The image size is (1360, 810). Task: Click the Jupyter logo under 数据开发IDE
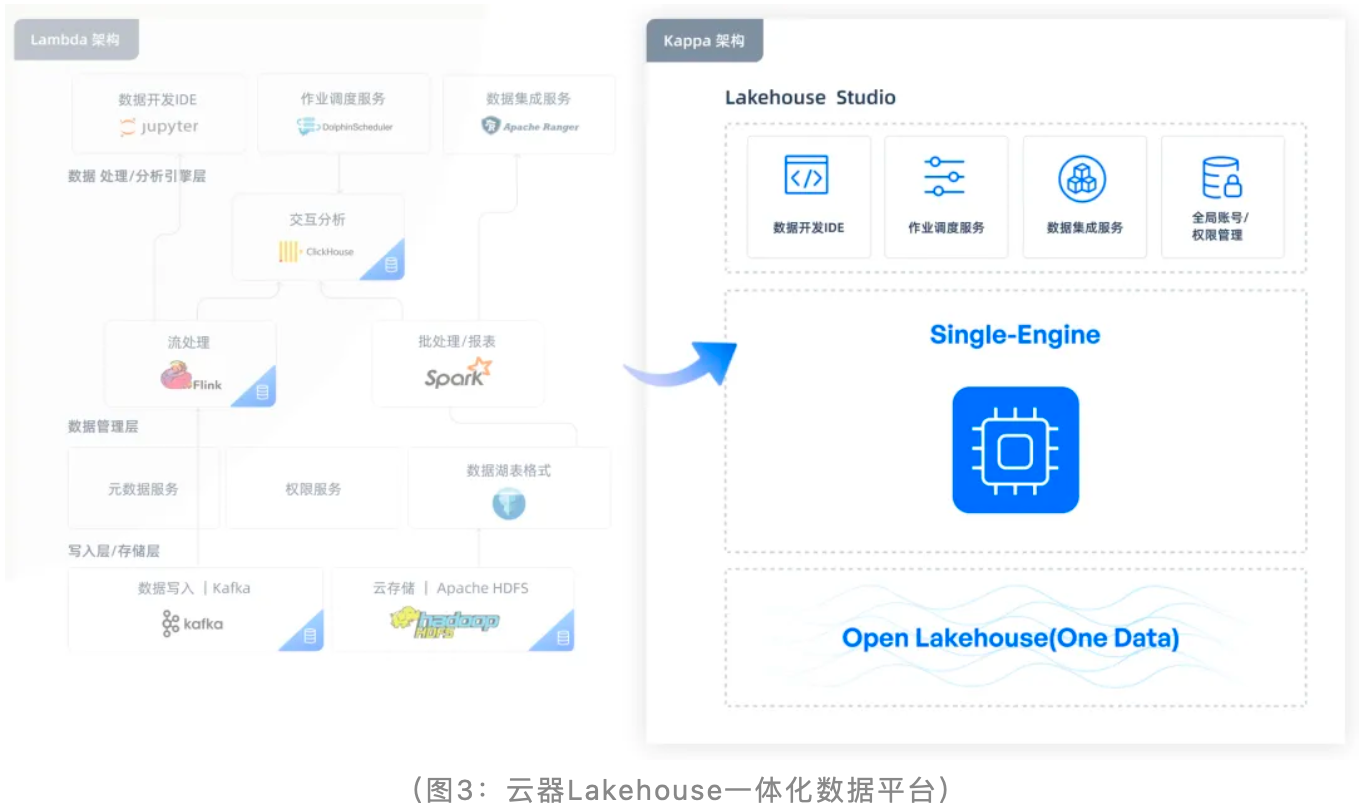(158, 127)
